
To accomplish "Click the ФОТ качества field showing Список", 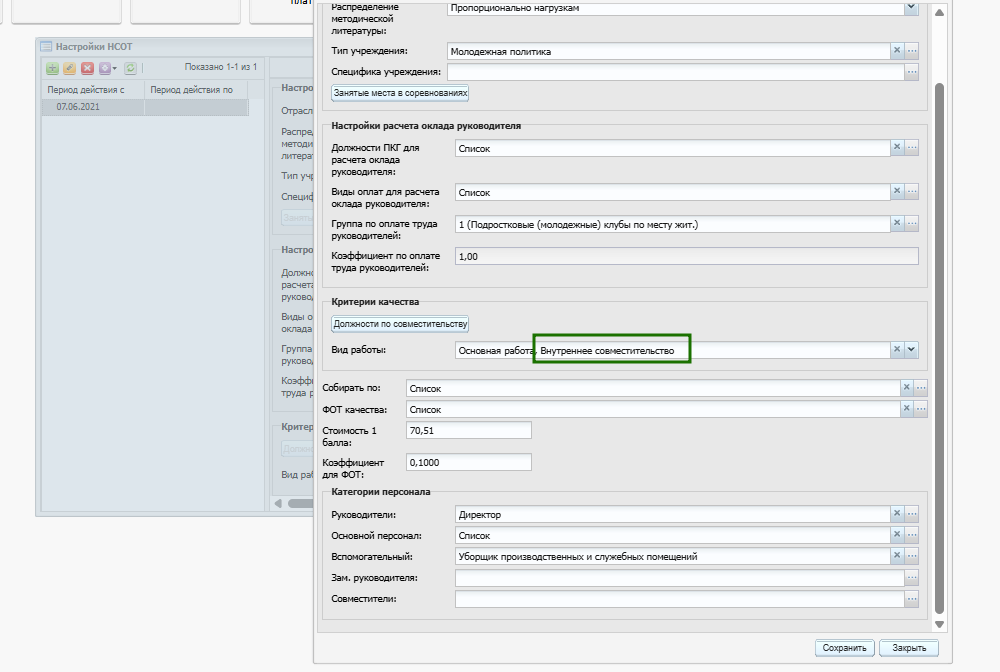I will coord(653,409).
